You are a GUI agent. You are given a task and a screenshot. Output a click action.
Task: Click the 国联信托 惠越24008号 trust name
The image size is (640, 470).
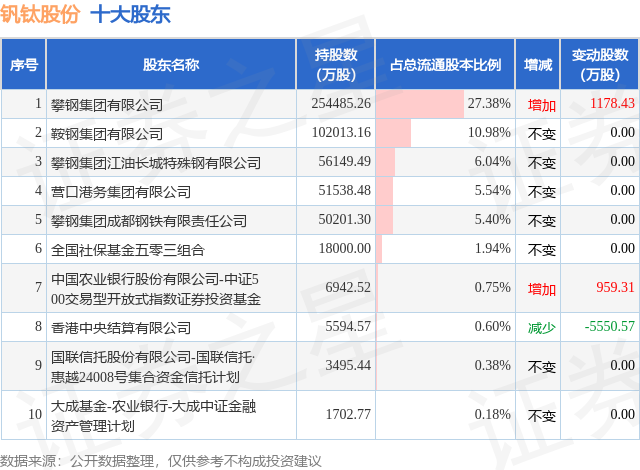pyautogui.click(x=153, y=367)
